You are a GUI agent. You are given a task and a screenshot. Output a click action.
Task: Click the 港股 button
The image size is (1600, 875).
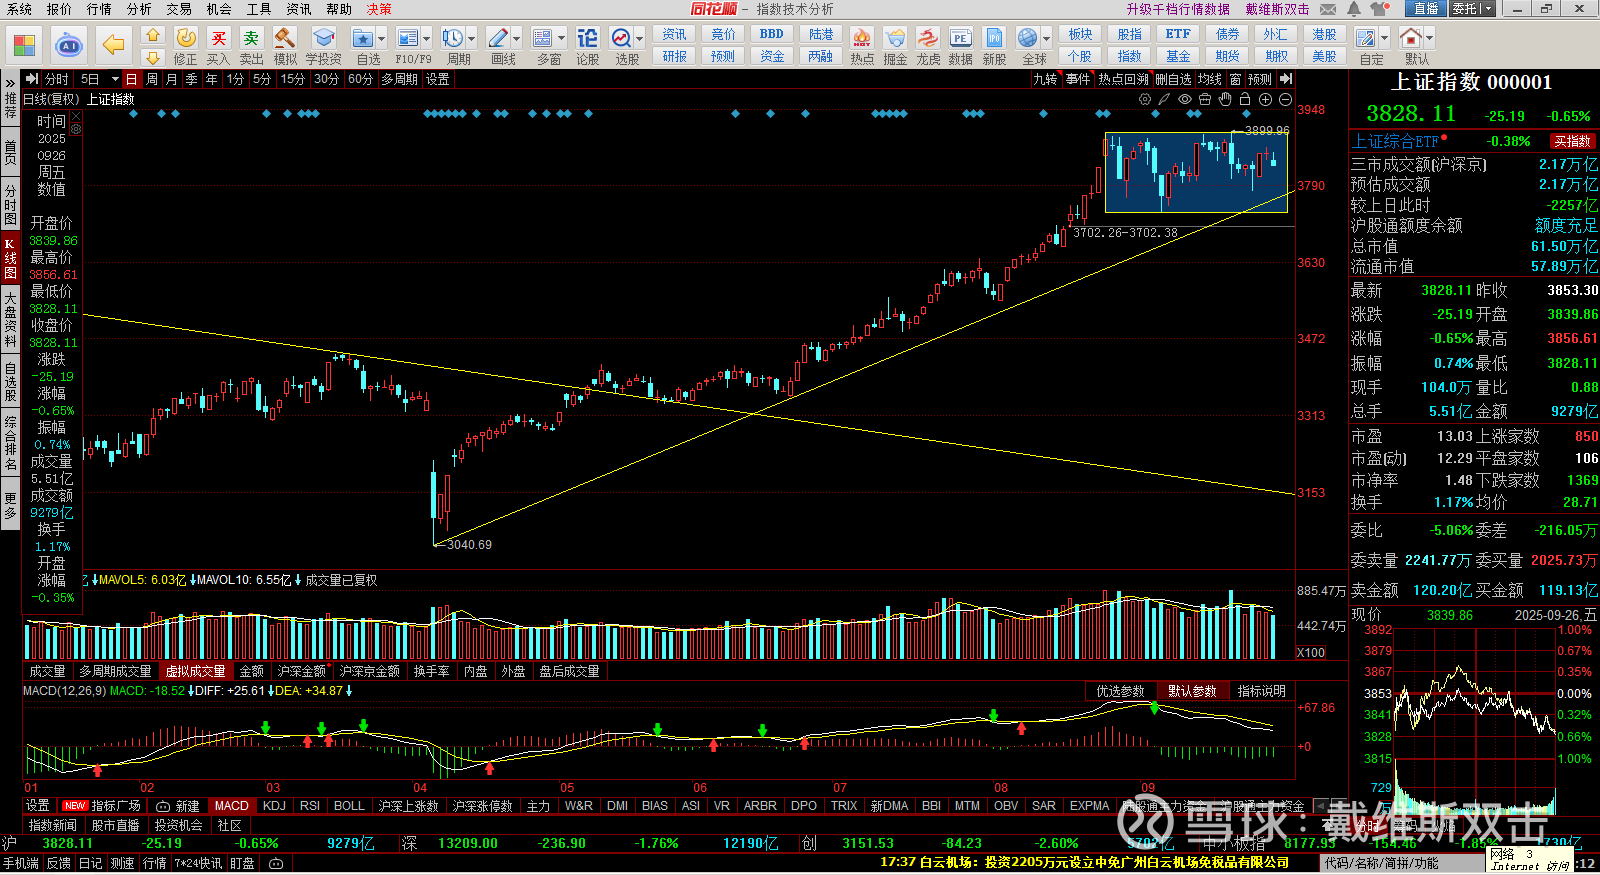(x=1324, y=34)
